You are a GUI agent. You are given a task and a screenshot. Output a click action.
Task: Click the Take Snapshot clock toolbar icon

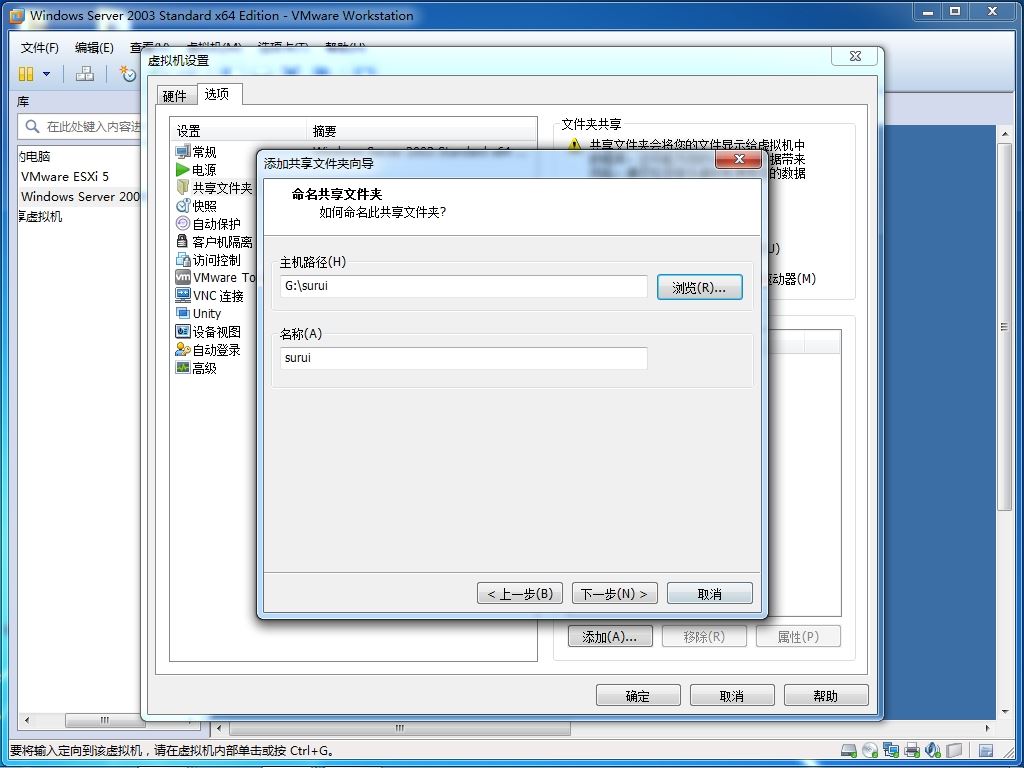point(127,74)
